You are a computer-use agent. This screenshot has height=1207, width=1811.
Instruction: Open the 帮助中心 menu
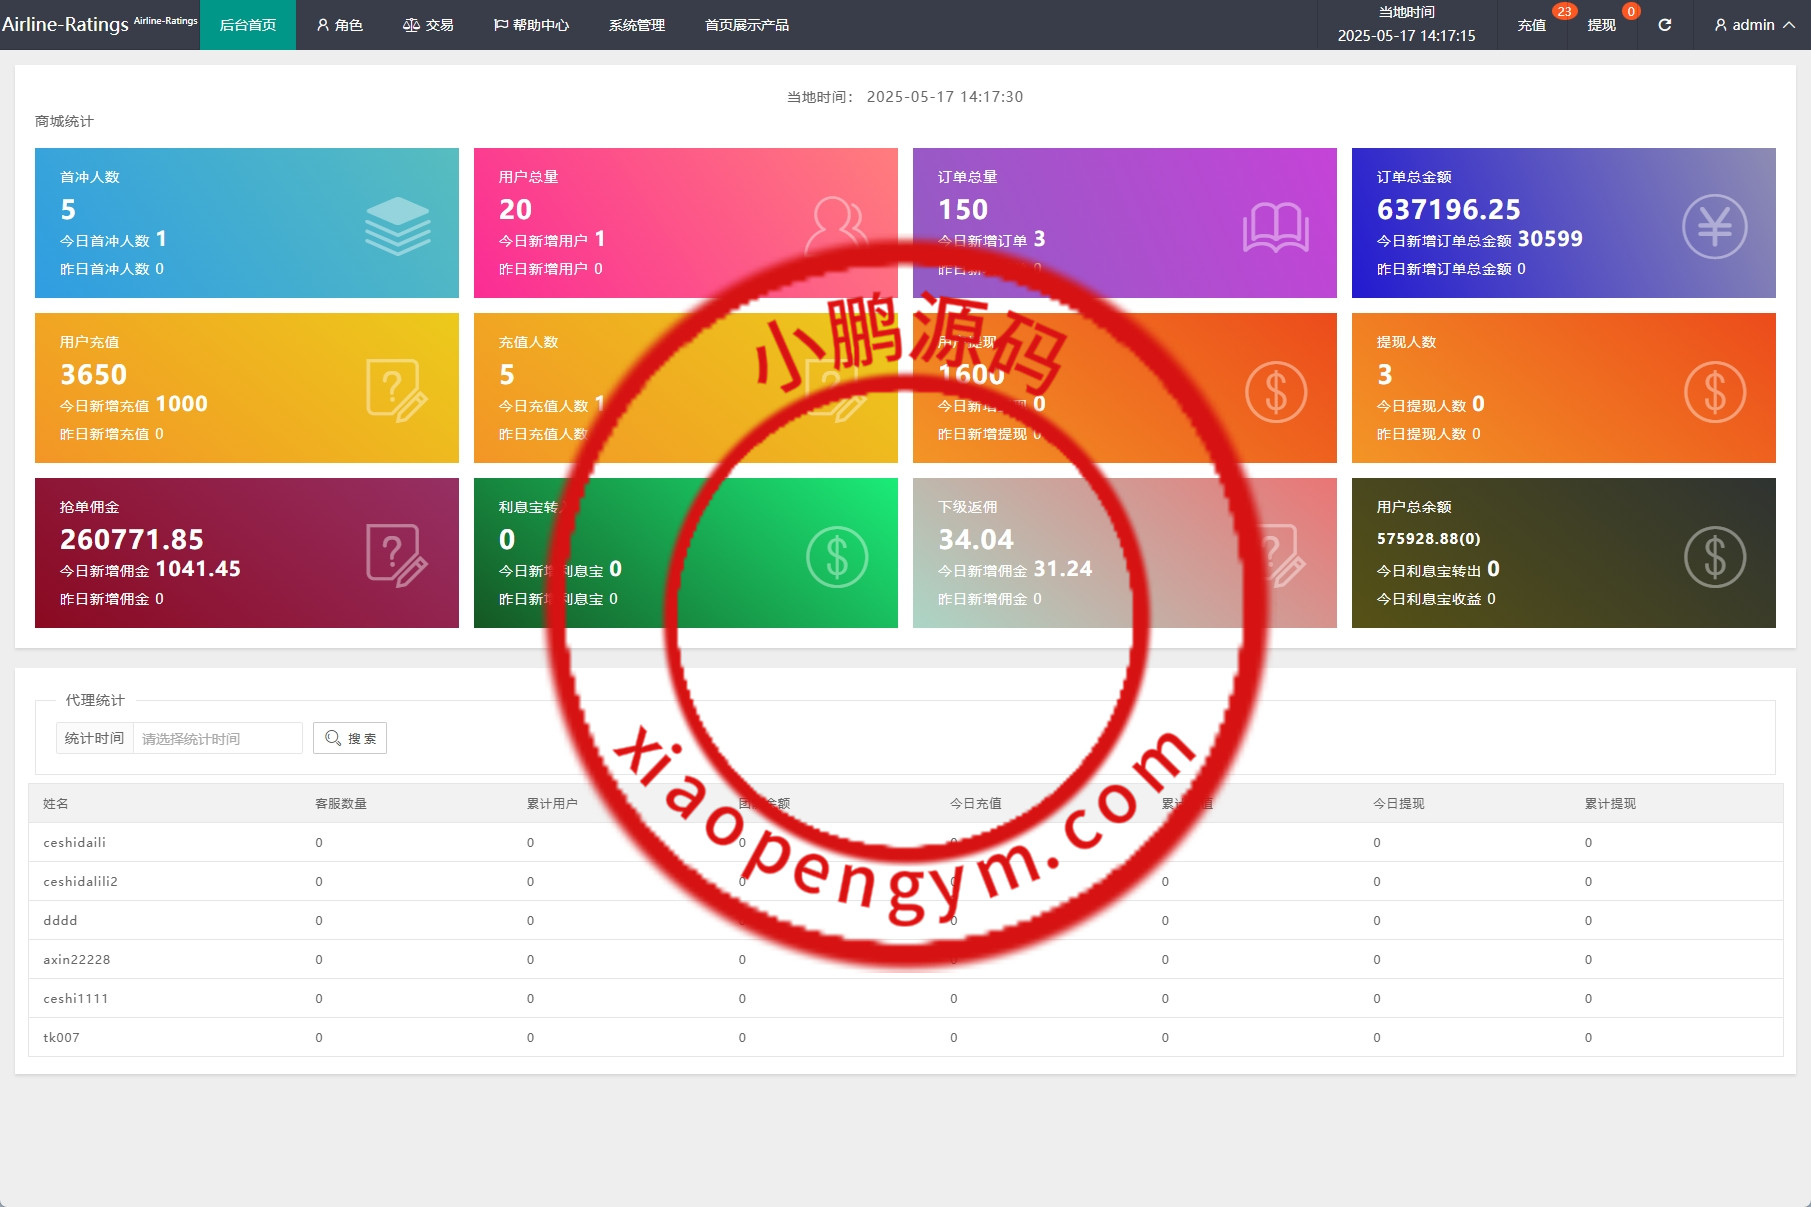click(531, 25)
